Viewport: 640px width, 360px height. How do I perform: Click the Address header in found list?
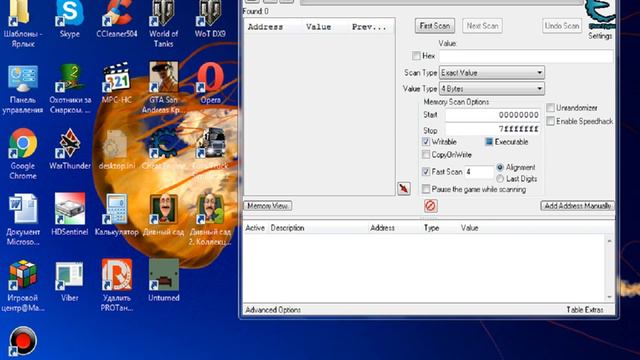pyautogui.click(x=265, y=27)
